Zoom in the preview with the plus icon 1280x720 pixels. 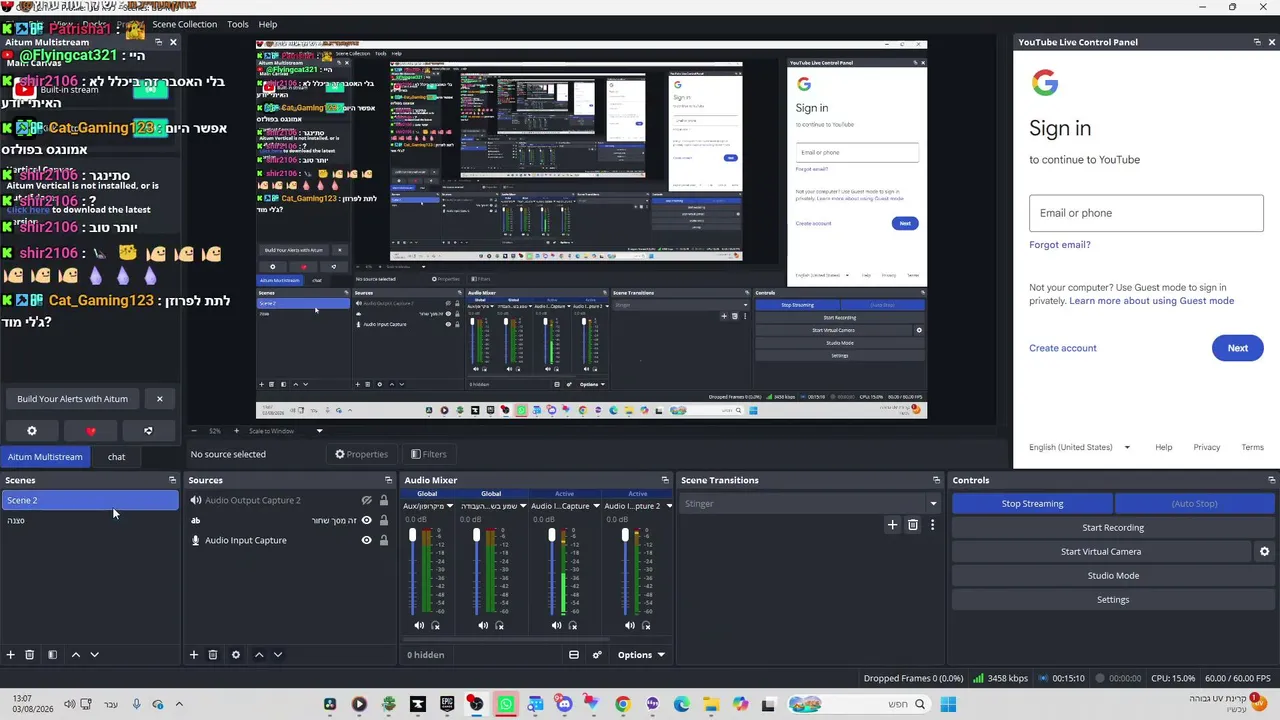pos(236,431)
